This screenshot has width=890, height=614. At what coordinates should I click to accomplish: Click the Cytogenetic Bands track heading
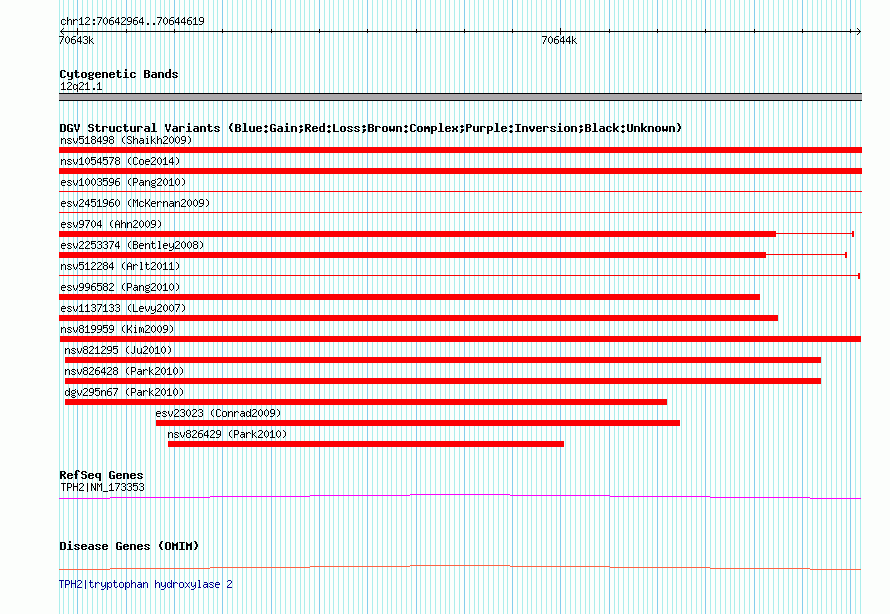[119, 74]
